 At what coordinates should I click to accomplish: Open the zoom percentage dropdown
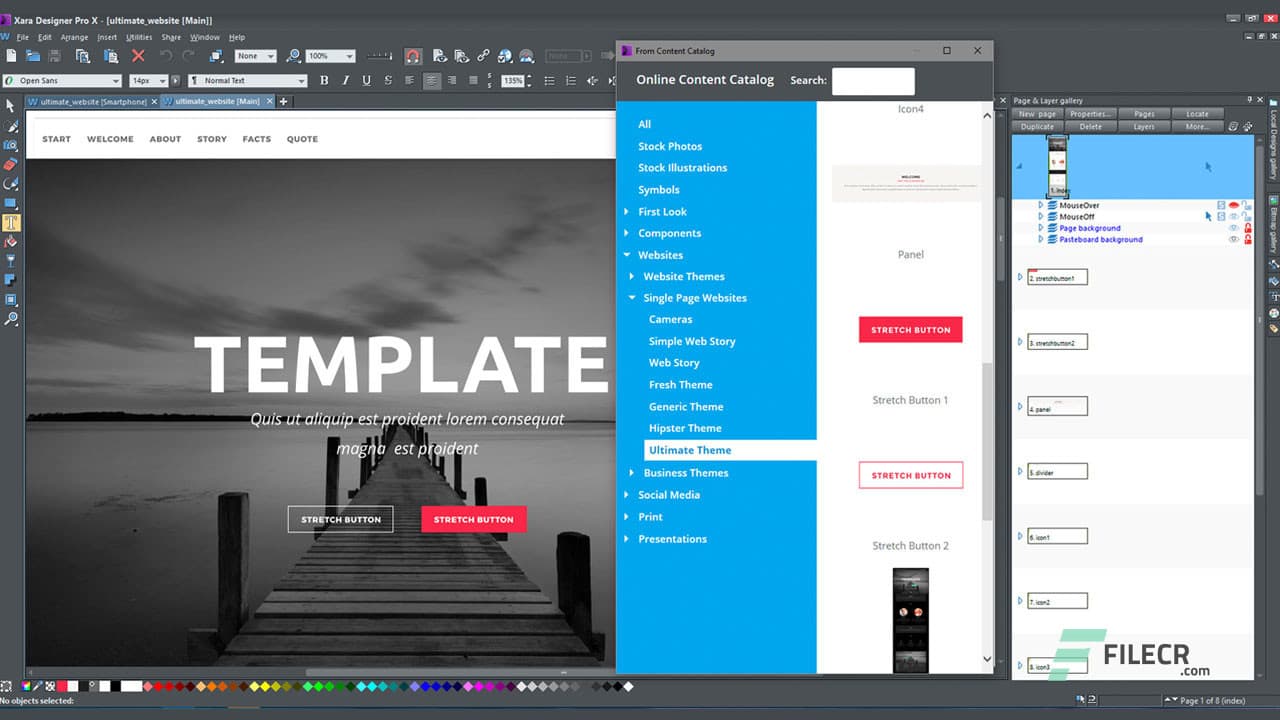pyautogui.click(x=350, y=56)
